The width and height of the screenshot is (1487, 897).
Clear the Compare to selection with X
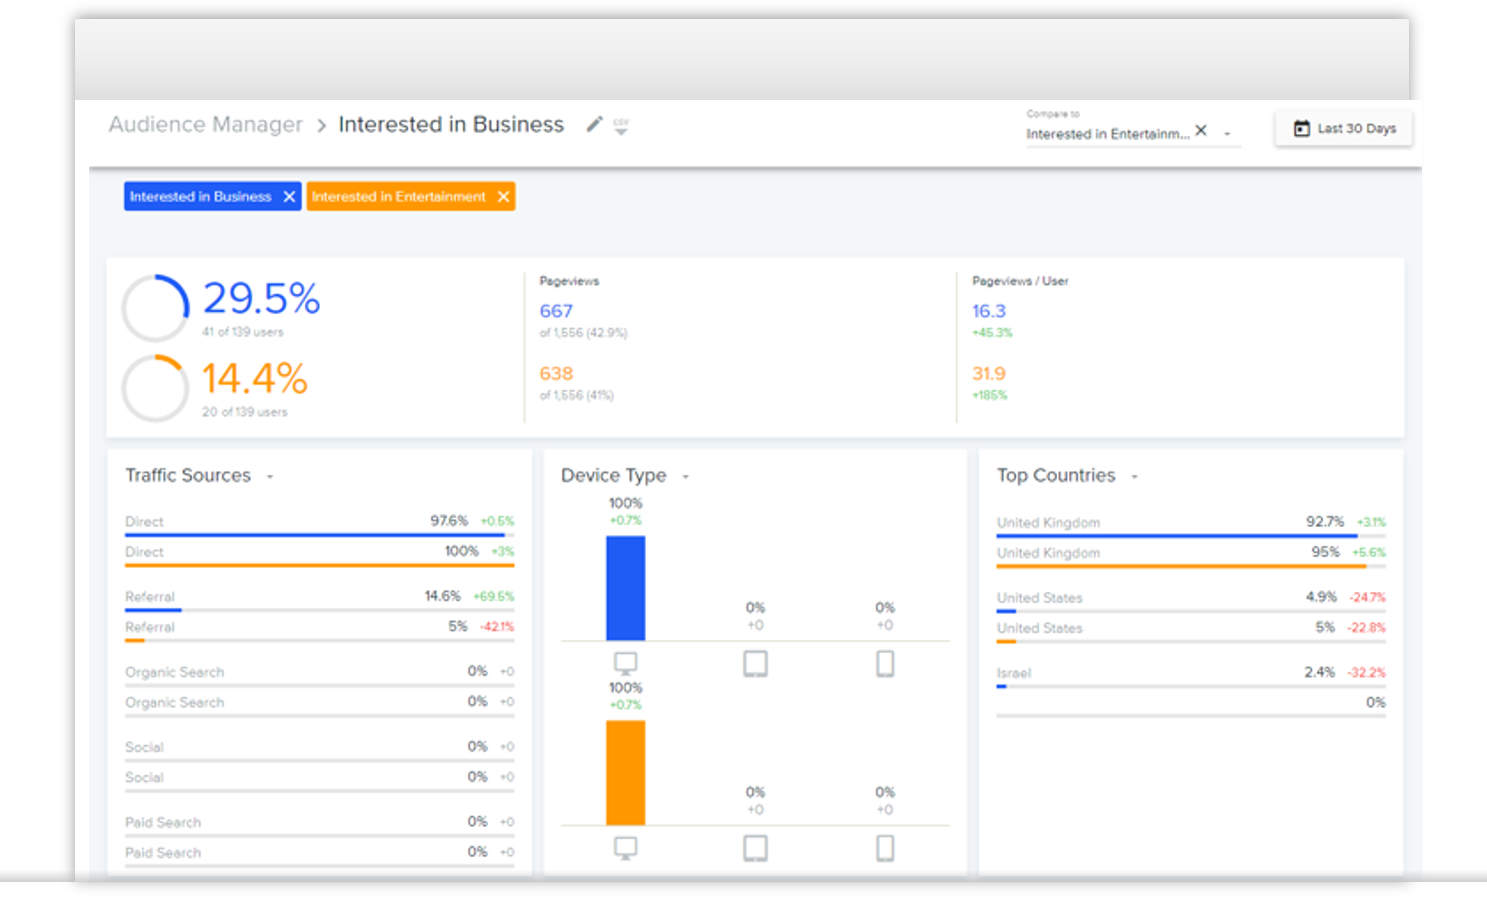pos(1201,131)
